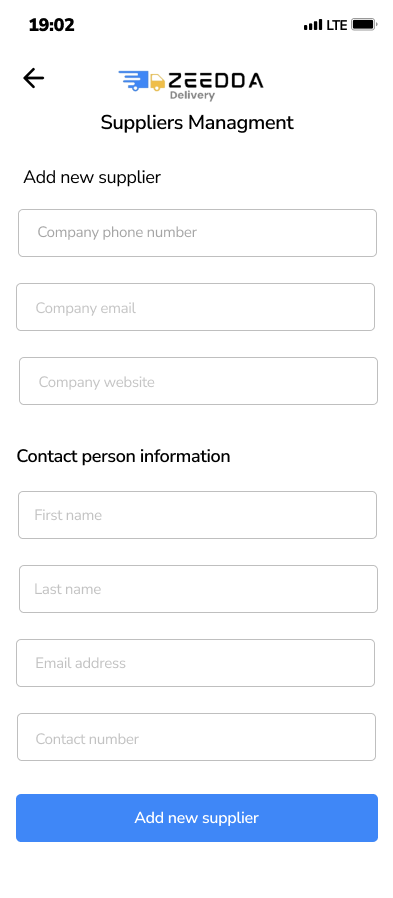
Task: Tap the signal strength bars icon
Action: tap(313, 25)
